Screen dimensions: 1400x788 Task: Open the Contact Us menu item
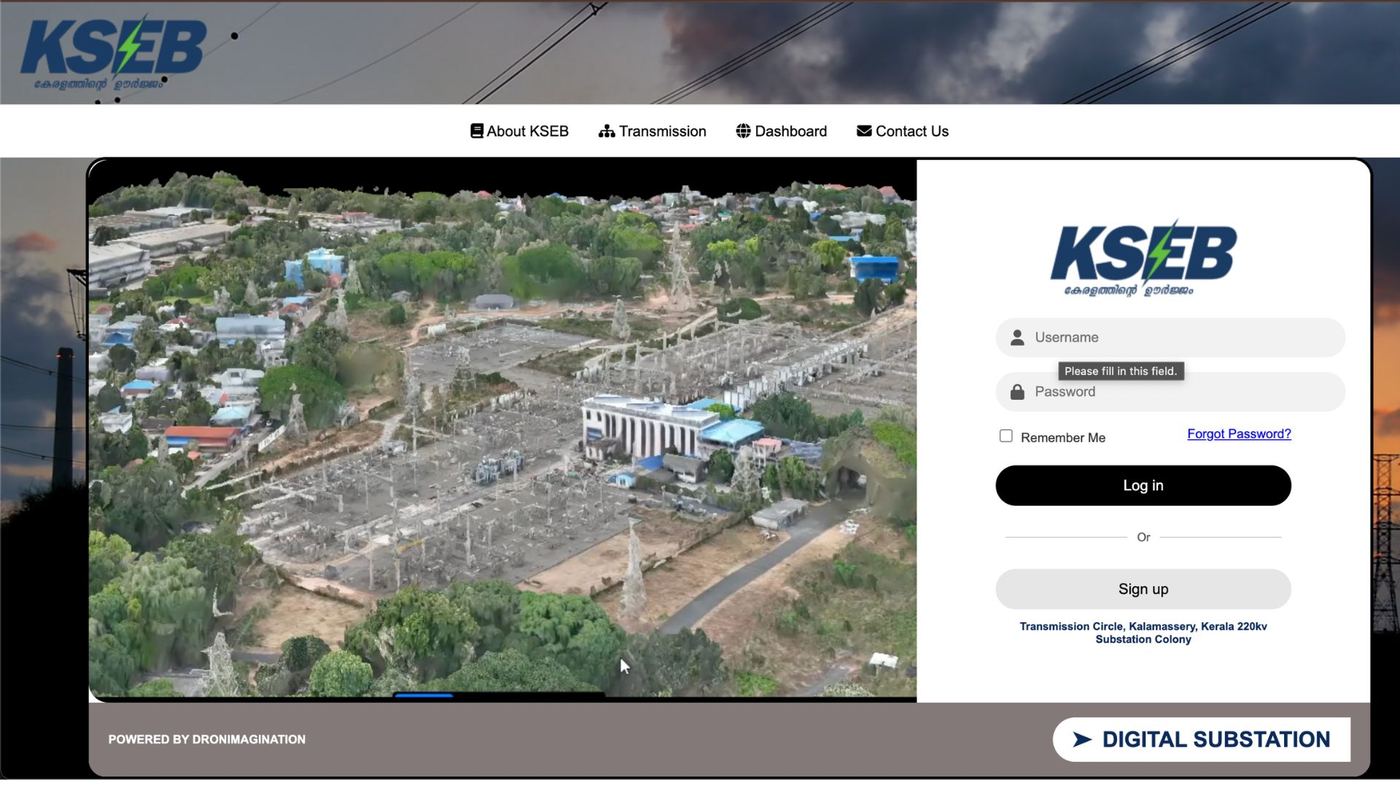pyautogui.click(x=903, y=131)
